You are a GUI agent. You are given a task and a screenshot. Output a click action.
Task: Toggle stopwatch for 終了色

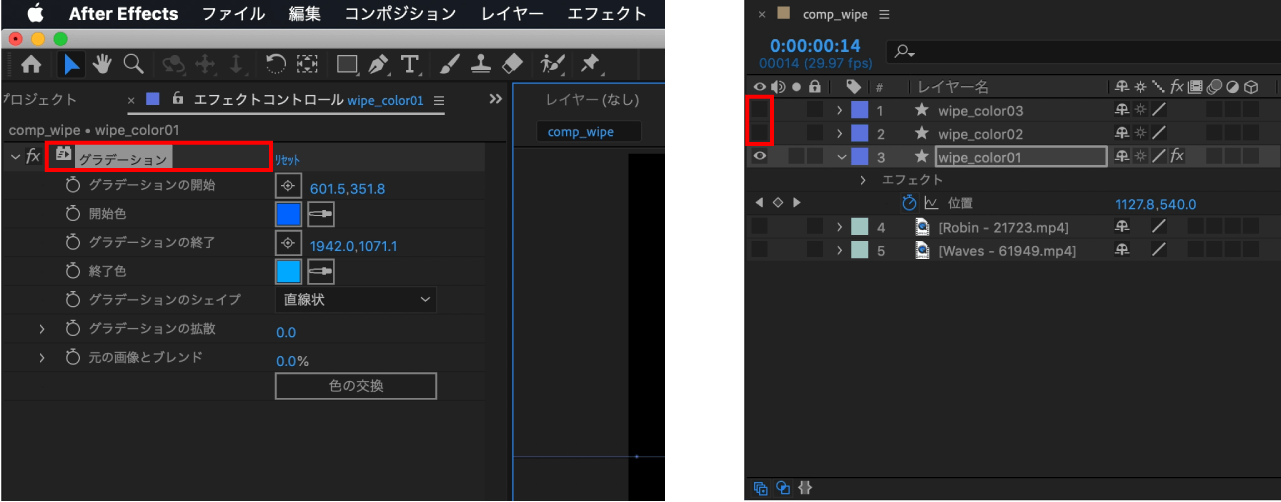pyautogui.click(x=72, y=271)
